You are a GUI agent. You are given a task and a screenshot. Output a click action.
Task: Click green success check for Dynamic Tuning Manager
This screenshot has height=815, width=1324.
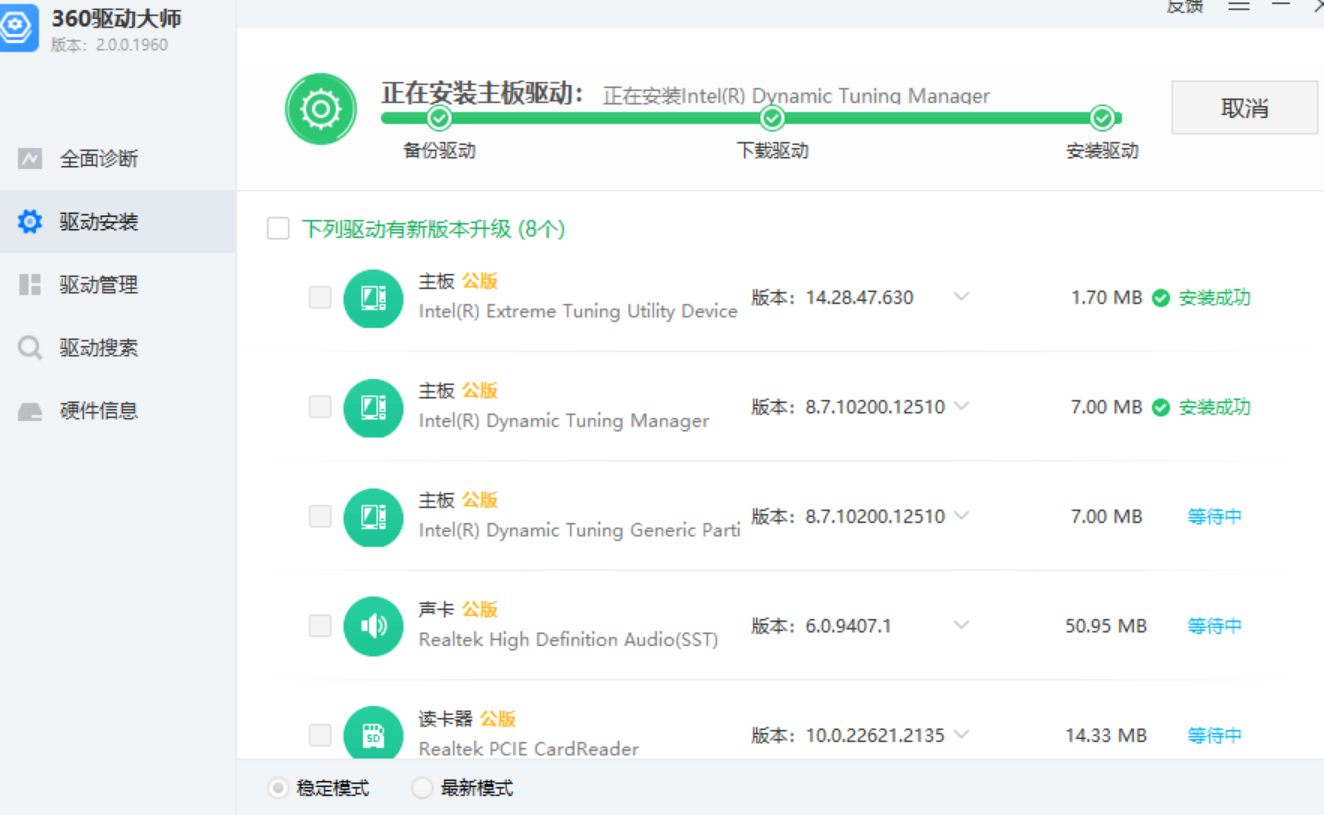coord(1161,407)
